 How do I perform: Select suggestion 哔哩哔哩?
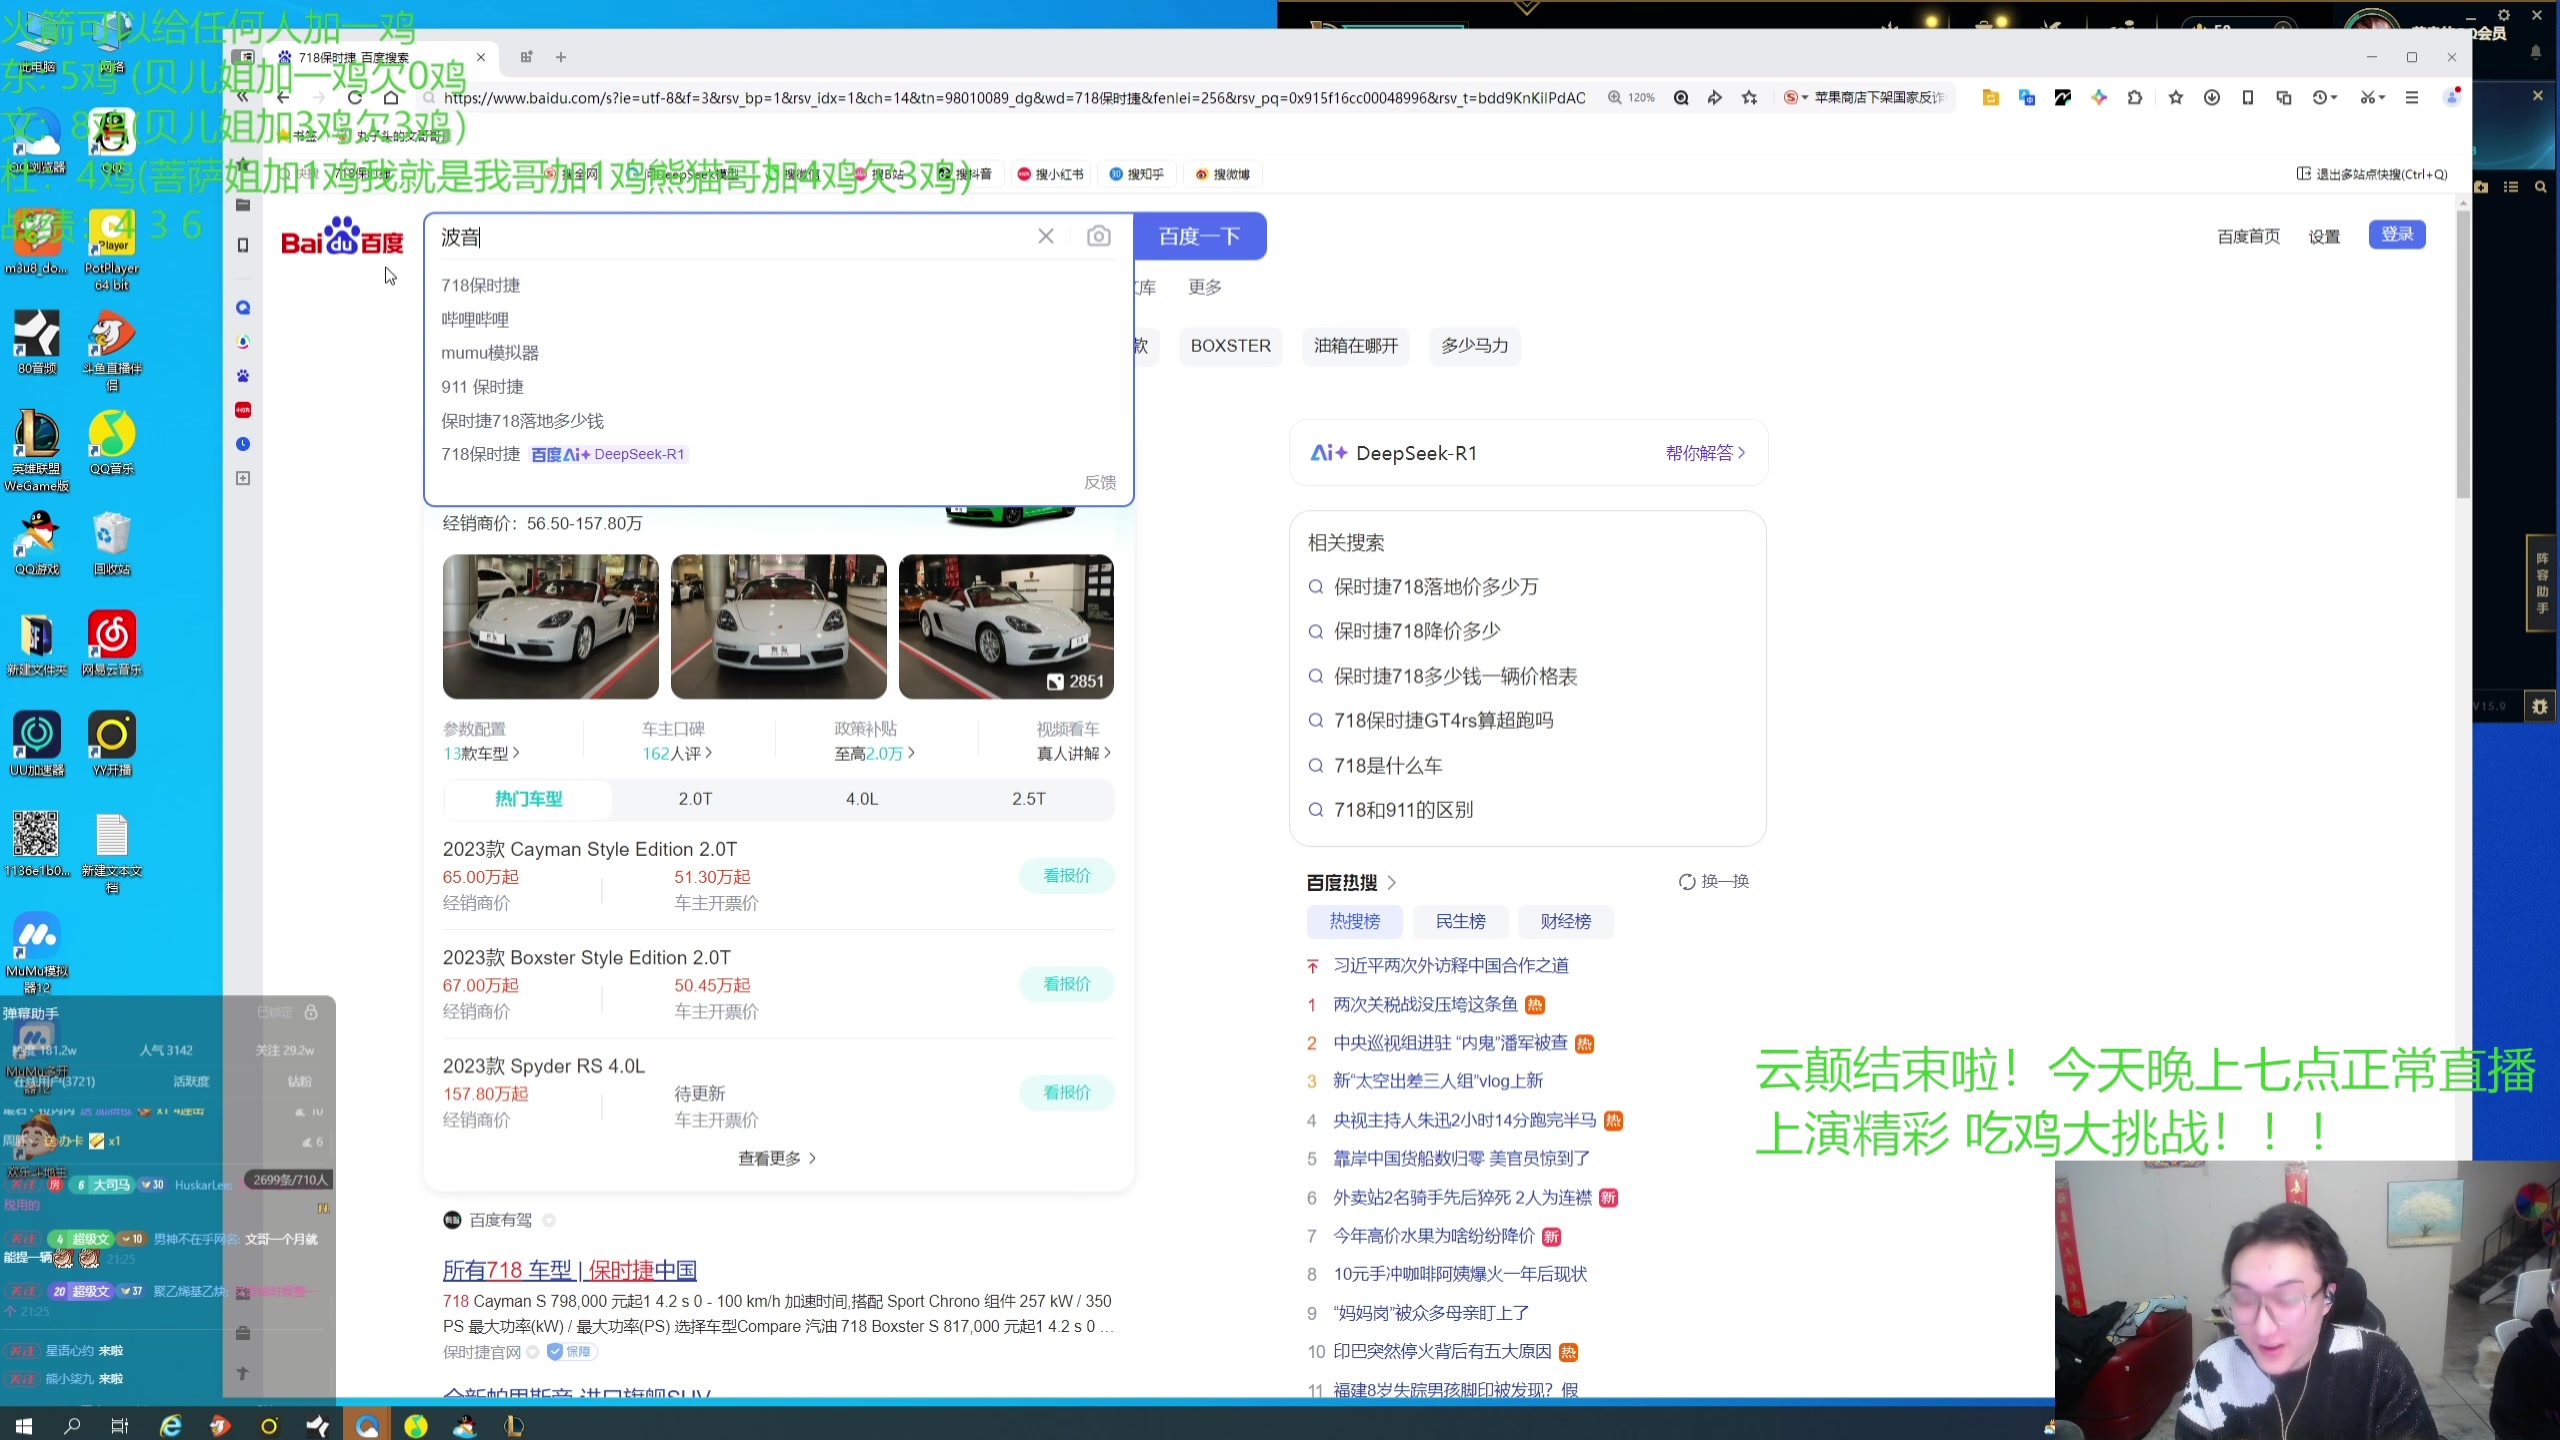pos(475,319)
